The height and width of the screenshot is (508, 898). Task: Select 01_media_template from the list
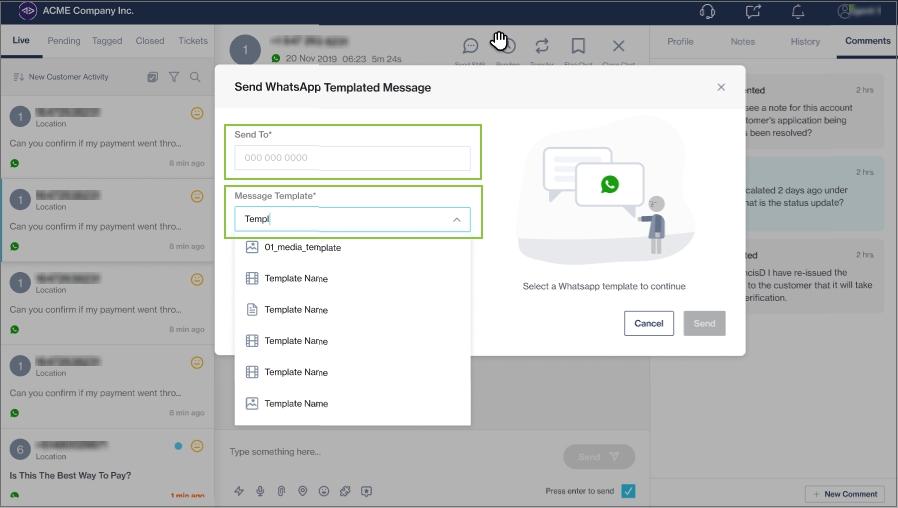point(302,247)
